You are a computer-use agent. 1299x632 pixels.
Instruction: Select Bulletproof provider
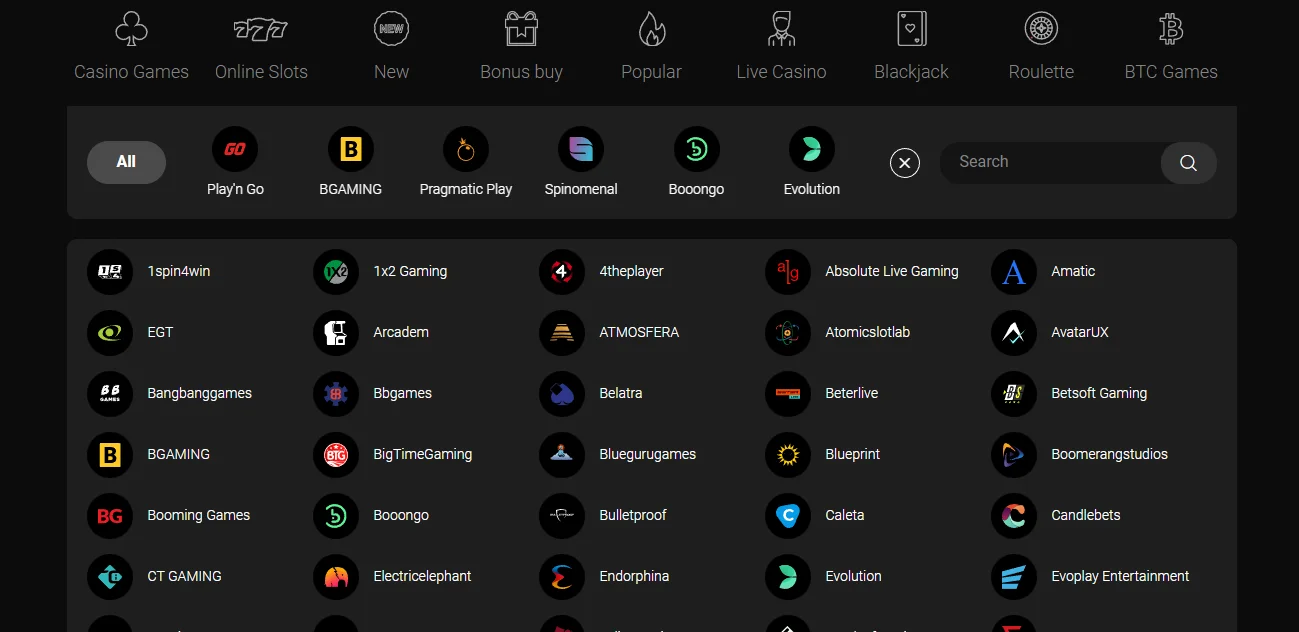[x=603, y=516]
